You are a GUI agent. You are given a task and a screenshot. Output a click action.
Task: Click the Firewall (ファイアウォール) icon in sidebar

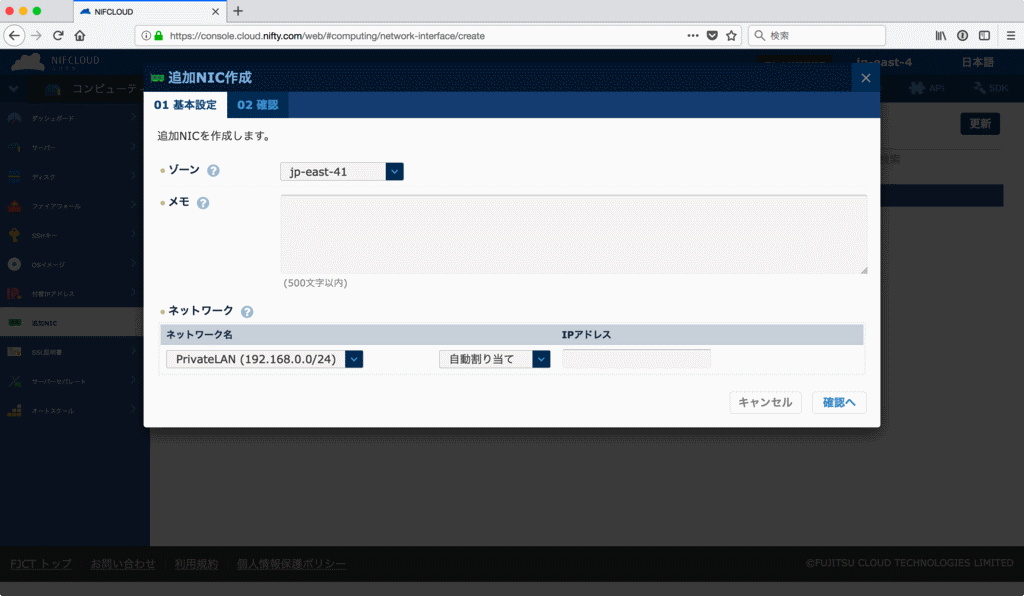click(x=14, y=206)
